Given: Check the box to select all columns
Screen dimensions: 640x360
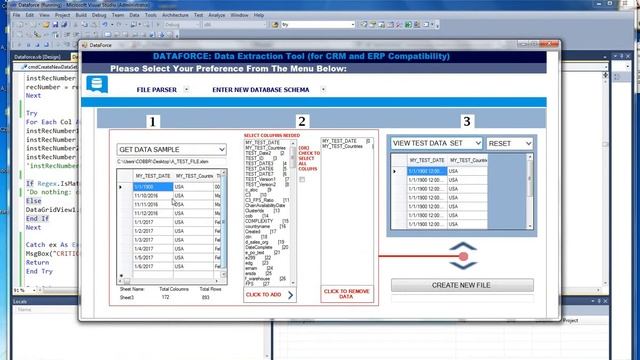Looking at the screenshot, I should tap(302, 180).
